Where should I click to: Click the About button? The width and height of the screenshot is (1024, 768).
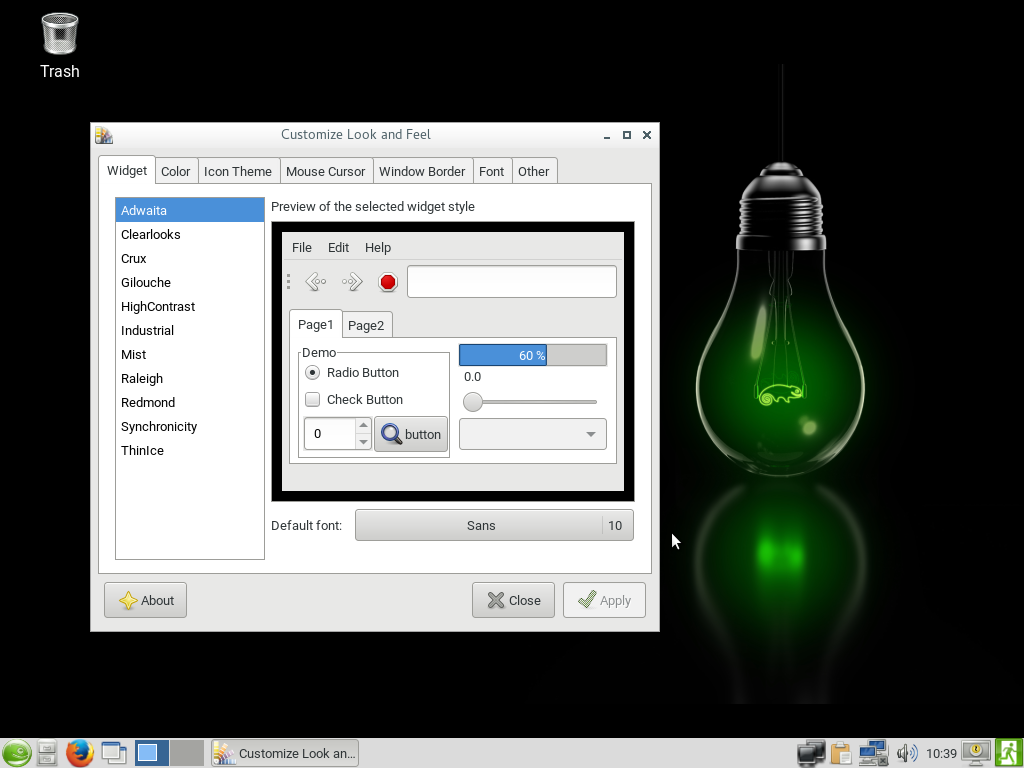146,600
